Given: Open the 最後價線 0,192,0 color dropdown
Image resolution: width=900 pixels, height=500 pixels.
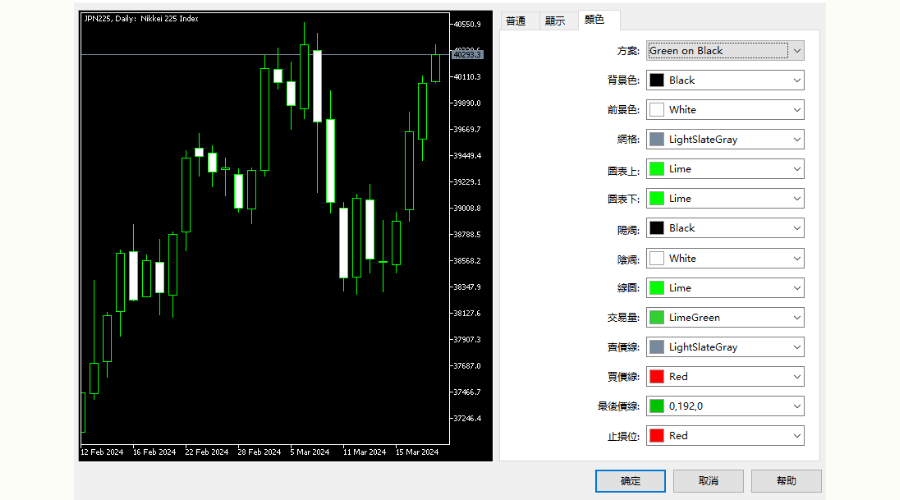Looking at the screenshot, I should pos(725,406).
